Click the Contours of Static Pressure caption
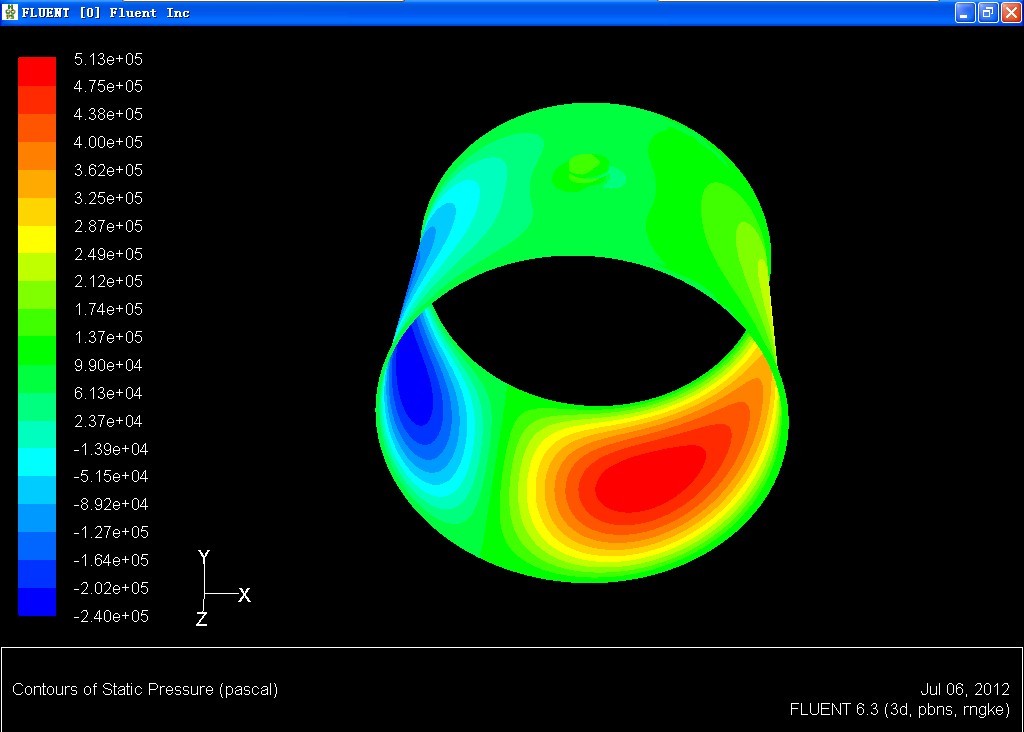1024x732 pixels. (x=145, y=689)
